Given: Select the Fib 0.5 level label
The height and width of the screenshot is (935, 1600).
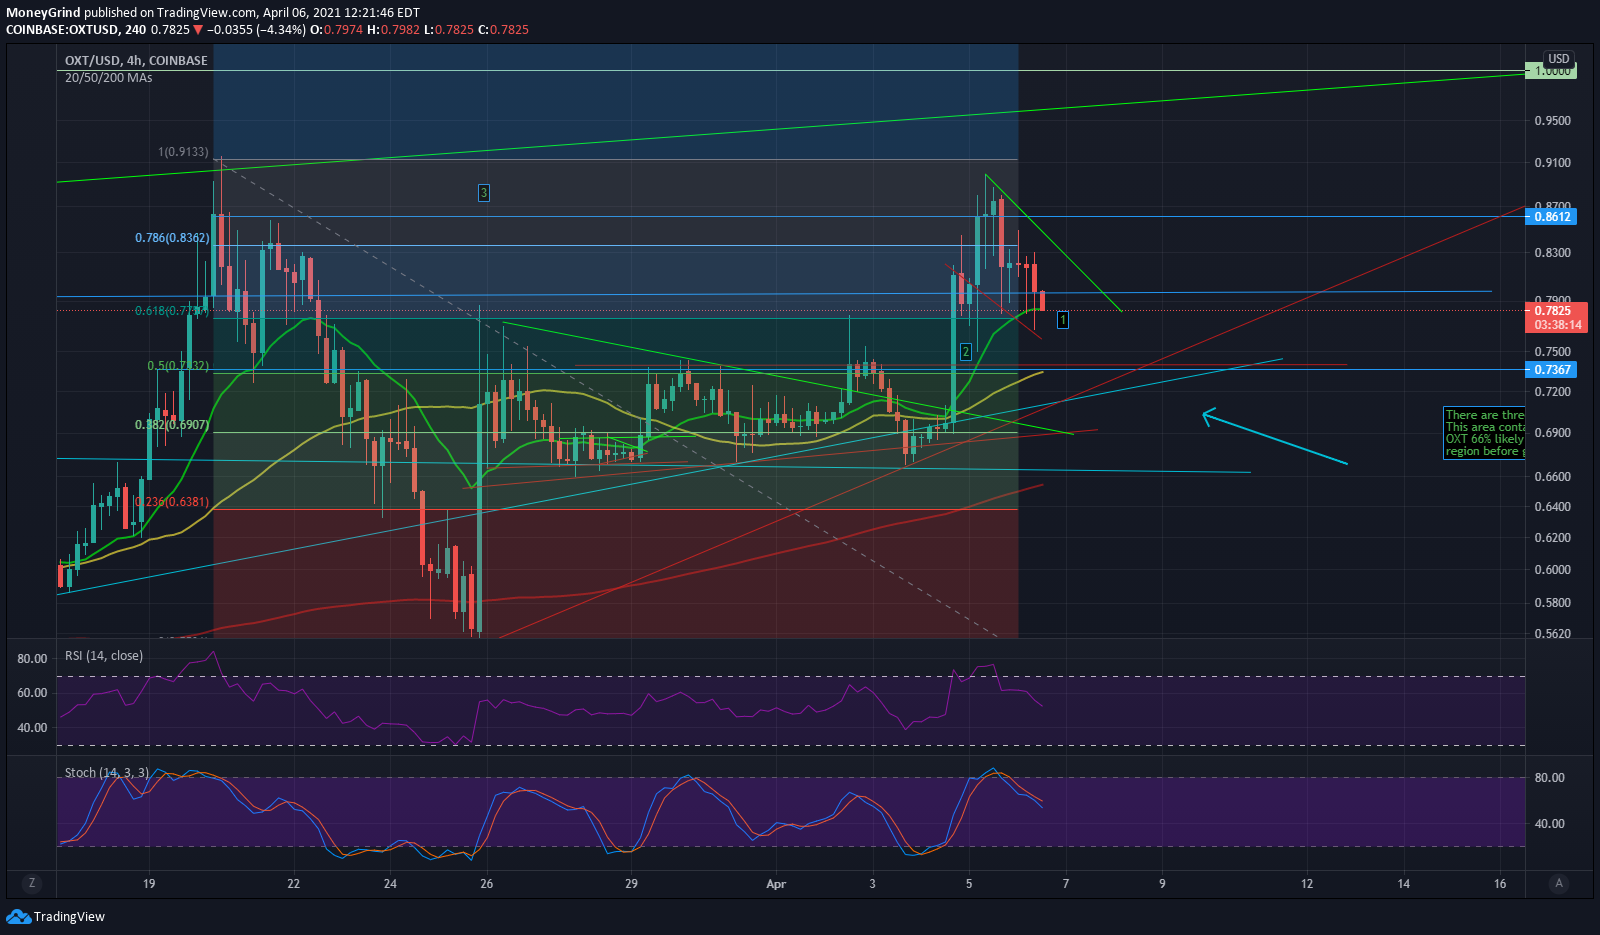Looking at the screenshot, I should (x=178, y=366).
